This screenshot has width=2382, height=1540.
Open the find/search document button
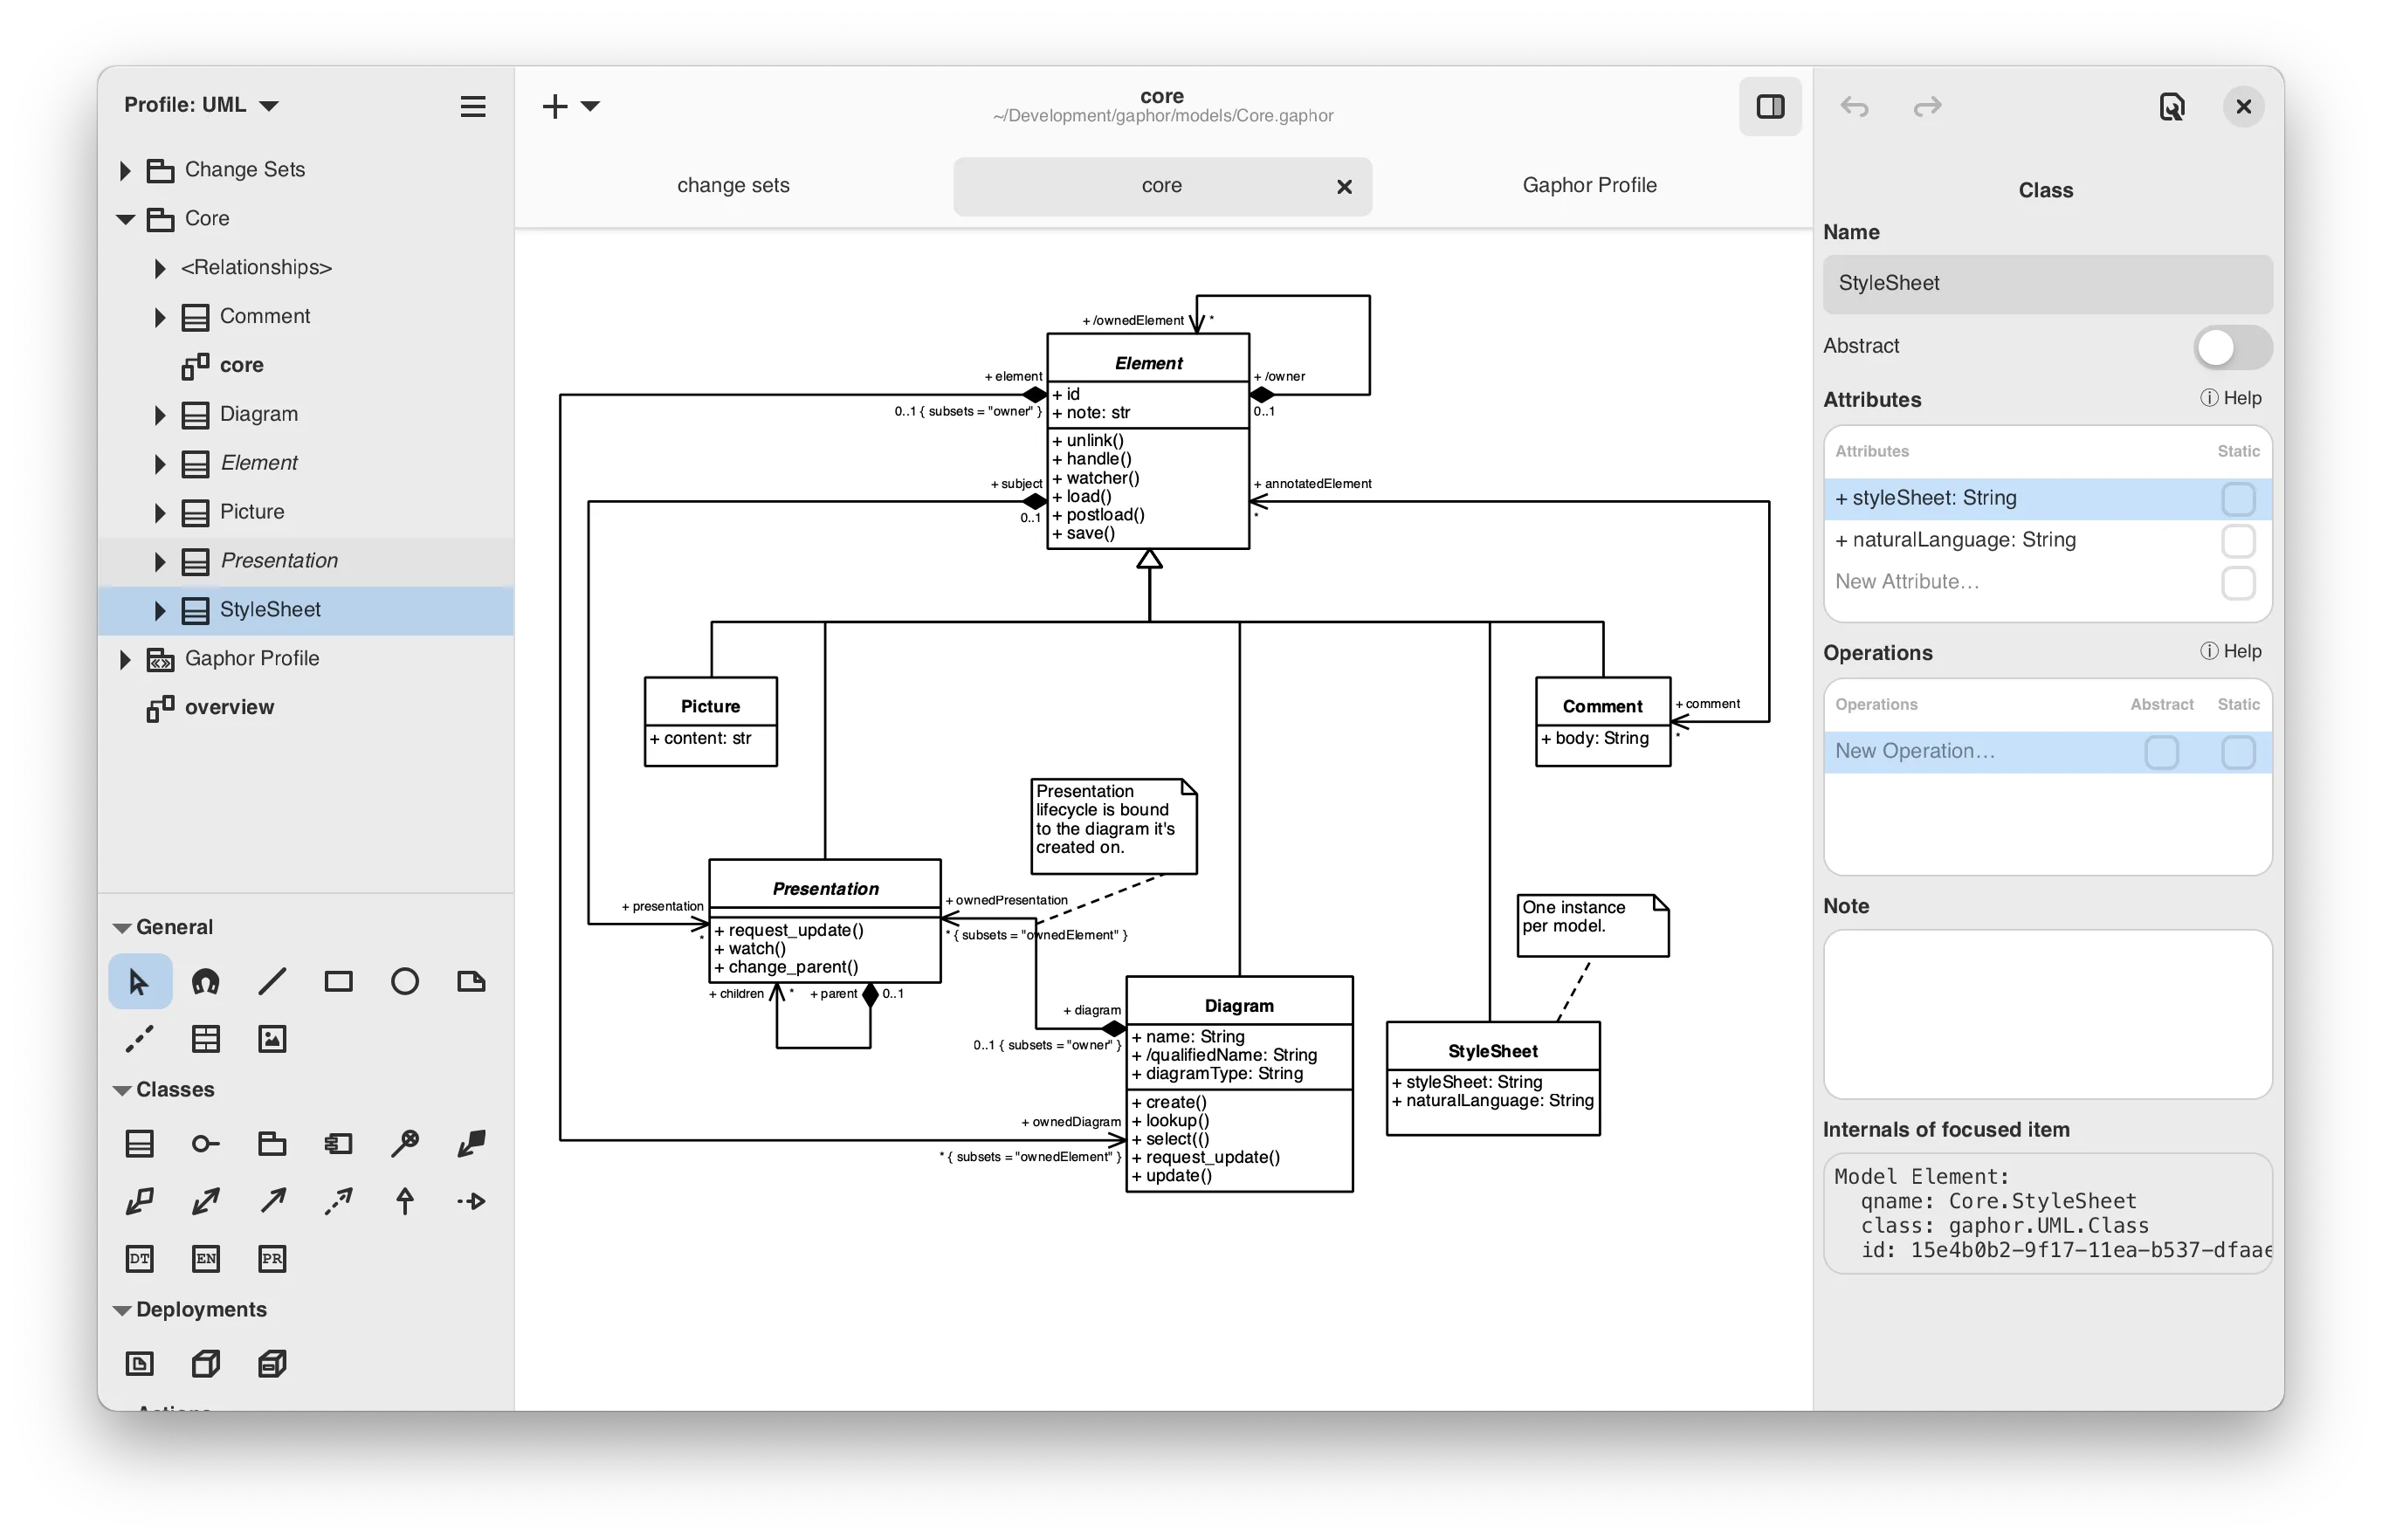[2170, 106]
